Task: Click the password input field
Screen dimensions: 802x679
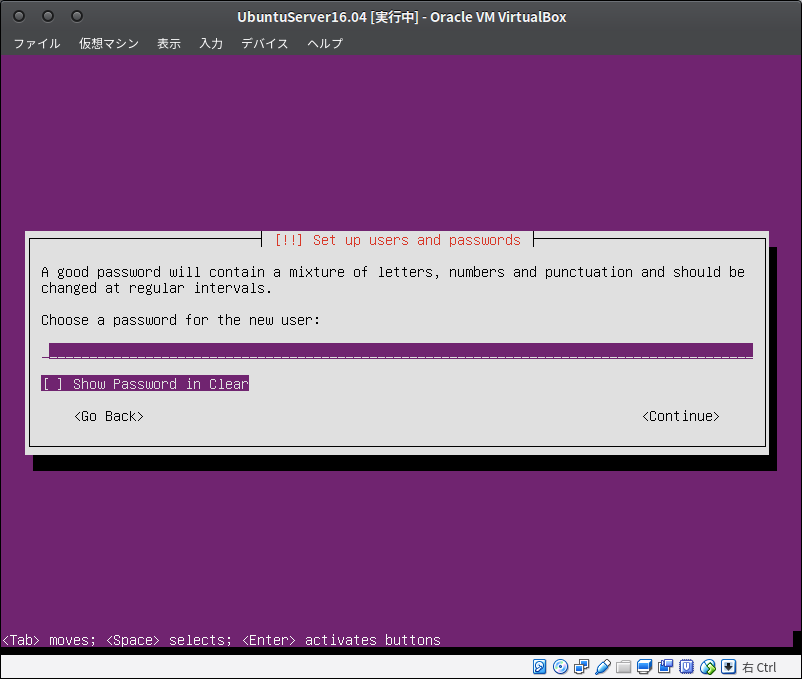Action: (397, 351)
